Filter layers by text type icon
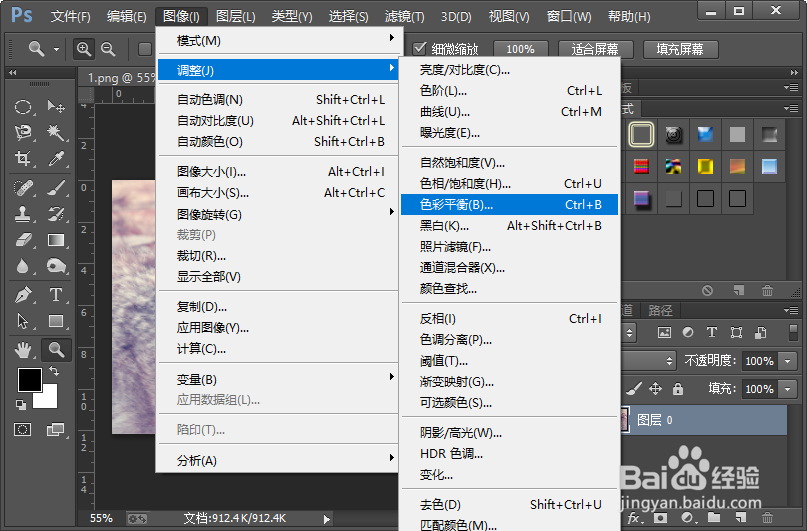807x531 pixels. pos(712,332)
